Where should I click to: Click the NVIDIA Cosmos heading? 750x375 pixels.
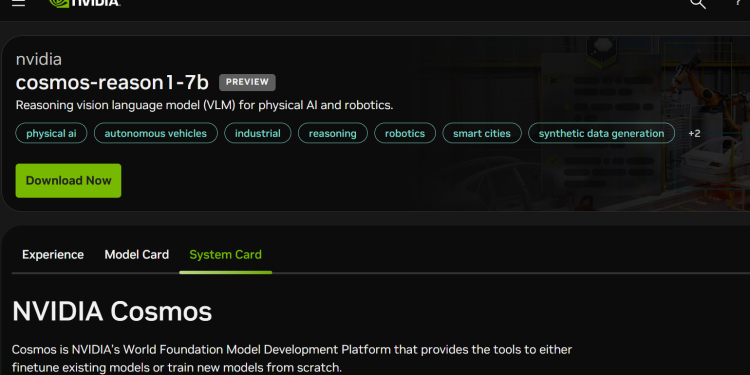112,311
